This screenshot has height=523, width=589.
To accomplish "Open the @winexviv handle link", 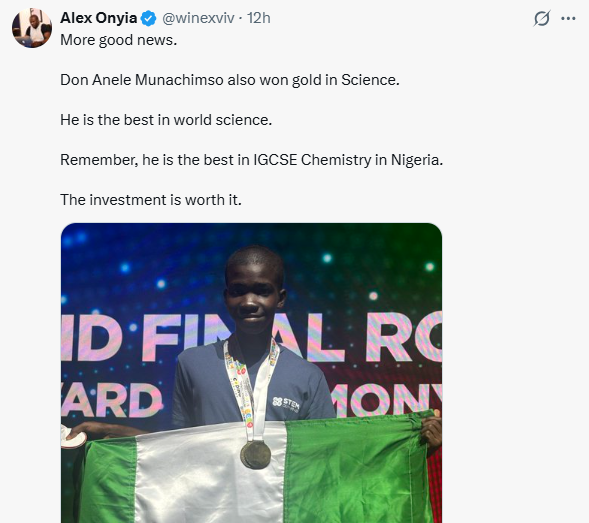I will [198, 18].
